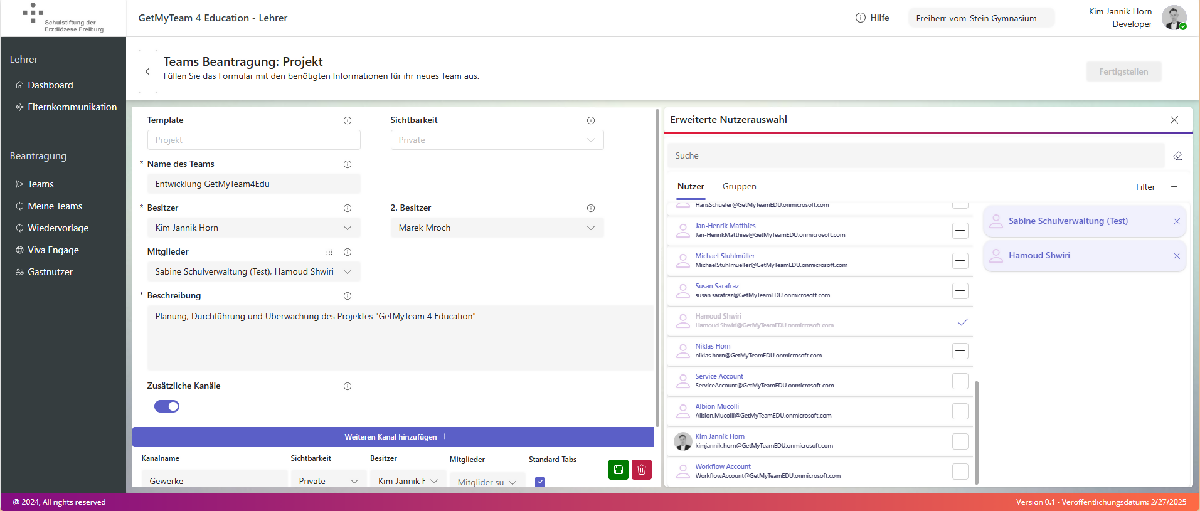
Task: Open the channel row Sichtbarkeit dropdown
Action: 328,481
